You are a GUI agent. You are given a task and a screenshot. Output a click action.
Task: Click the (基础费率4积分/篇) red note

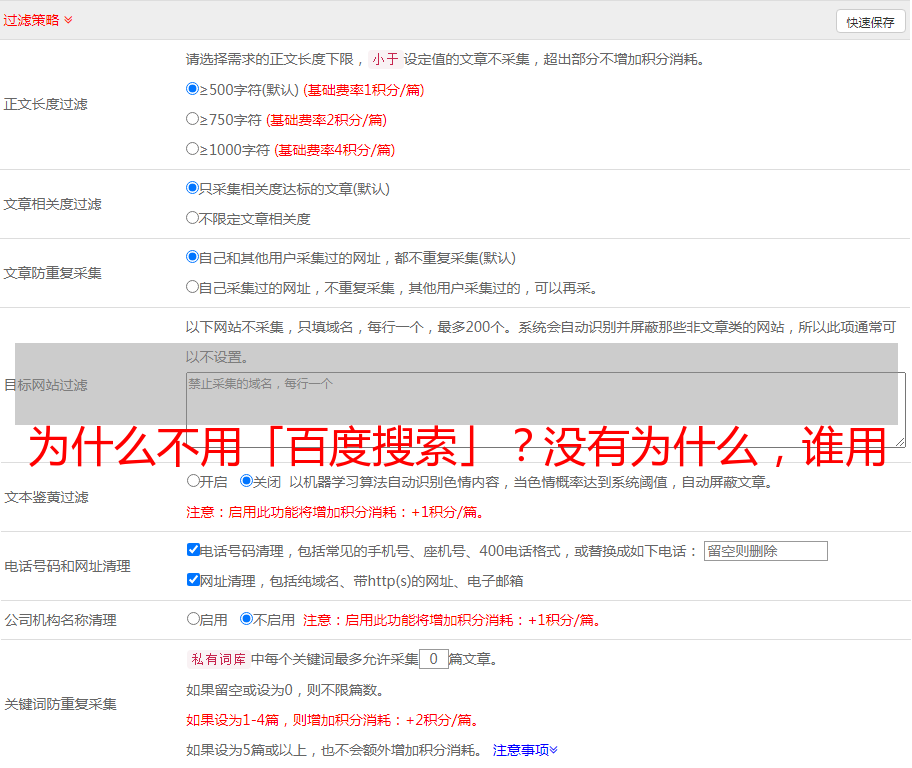point(334,150)
